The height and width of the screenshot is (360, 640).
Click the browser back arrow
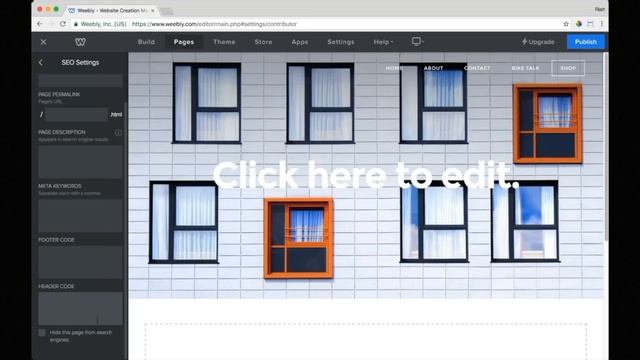40,24
